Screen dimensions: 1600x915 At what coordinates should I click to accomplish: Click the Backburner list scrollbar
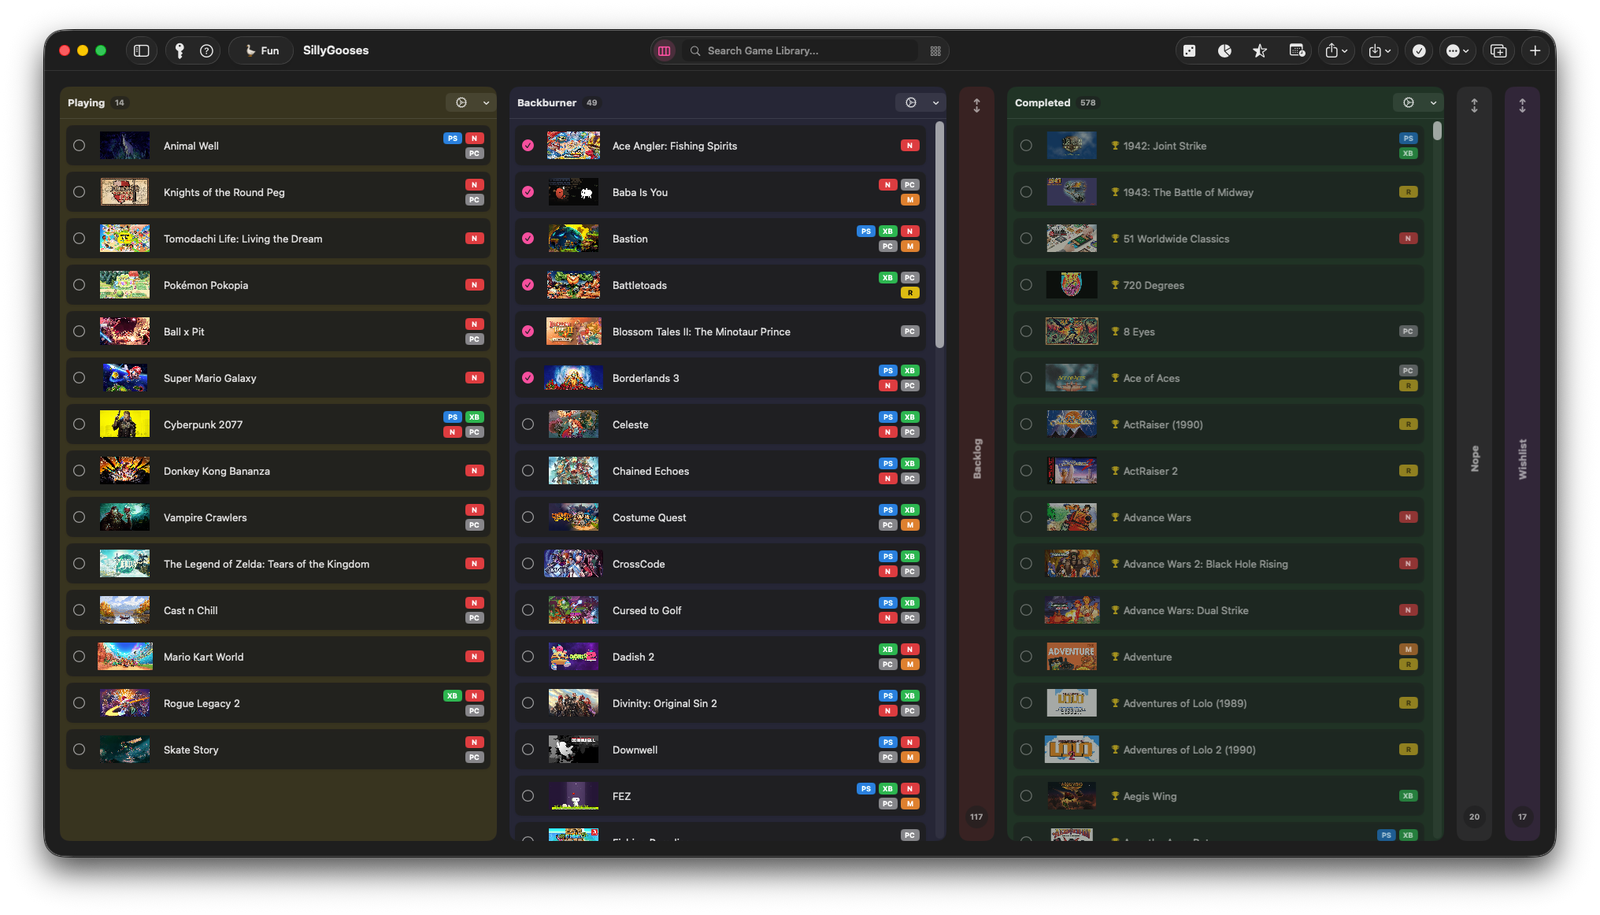939,235
